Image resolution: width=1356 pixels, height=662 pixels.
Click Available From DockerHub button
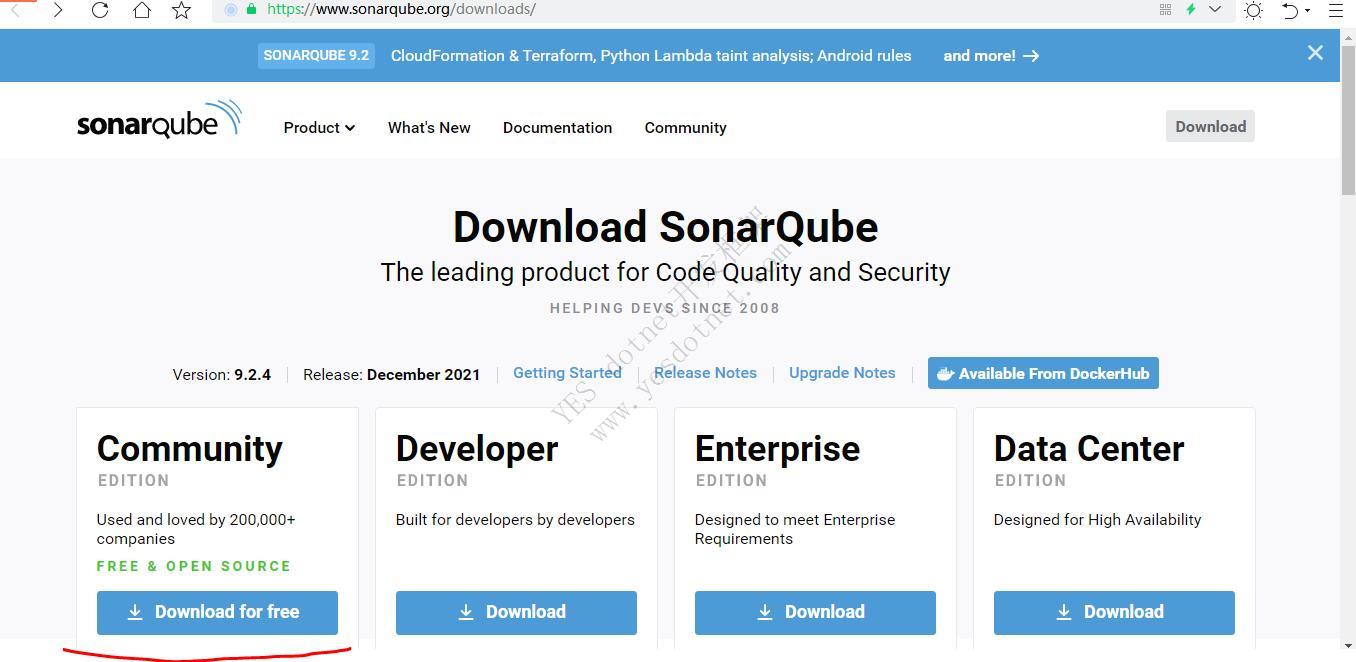pos(1043,373)
